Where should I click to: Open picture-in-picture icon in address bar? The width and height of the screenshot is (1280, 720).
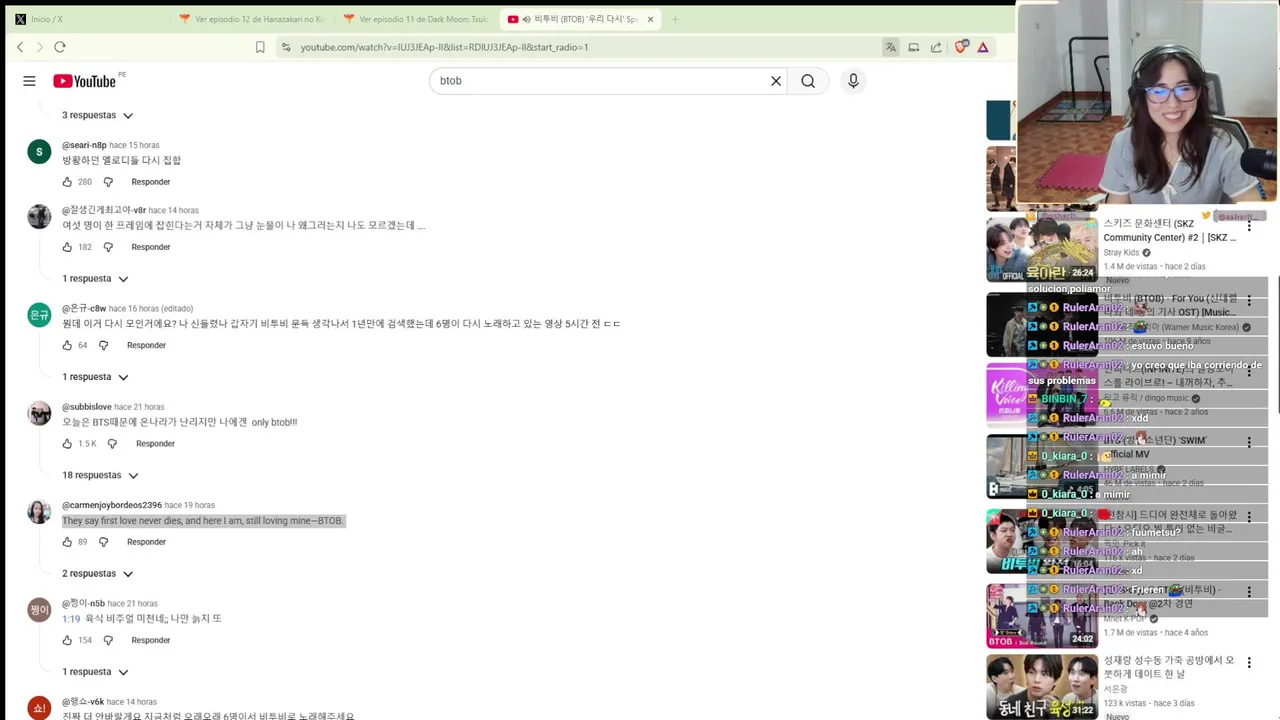913,47
